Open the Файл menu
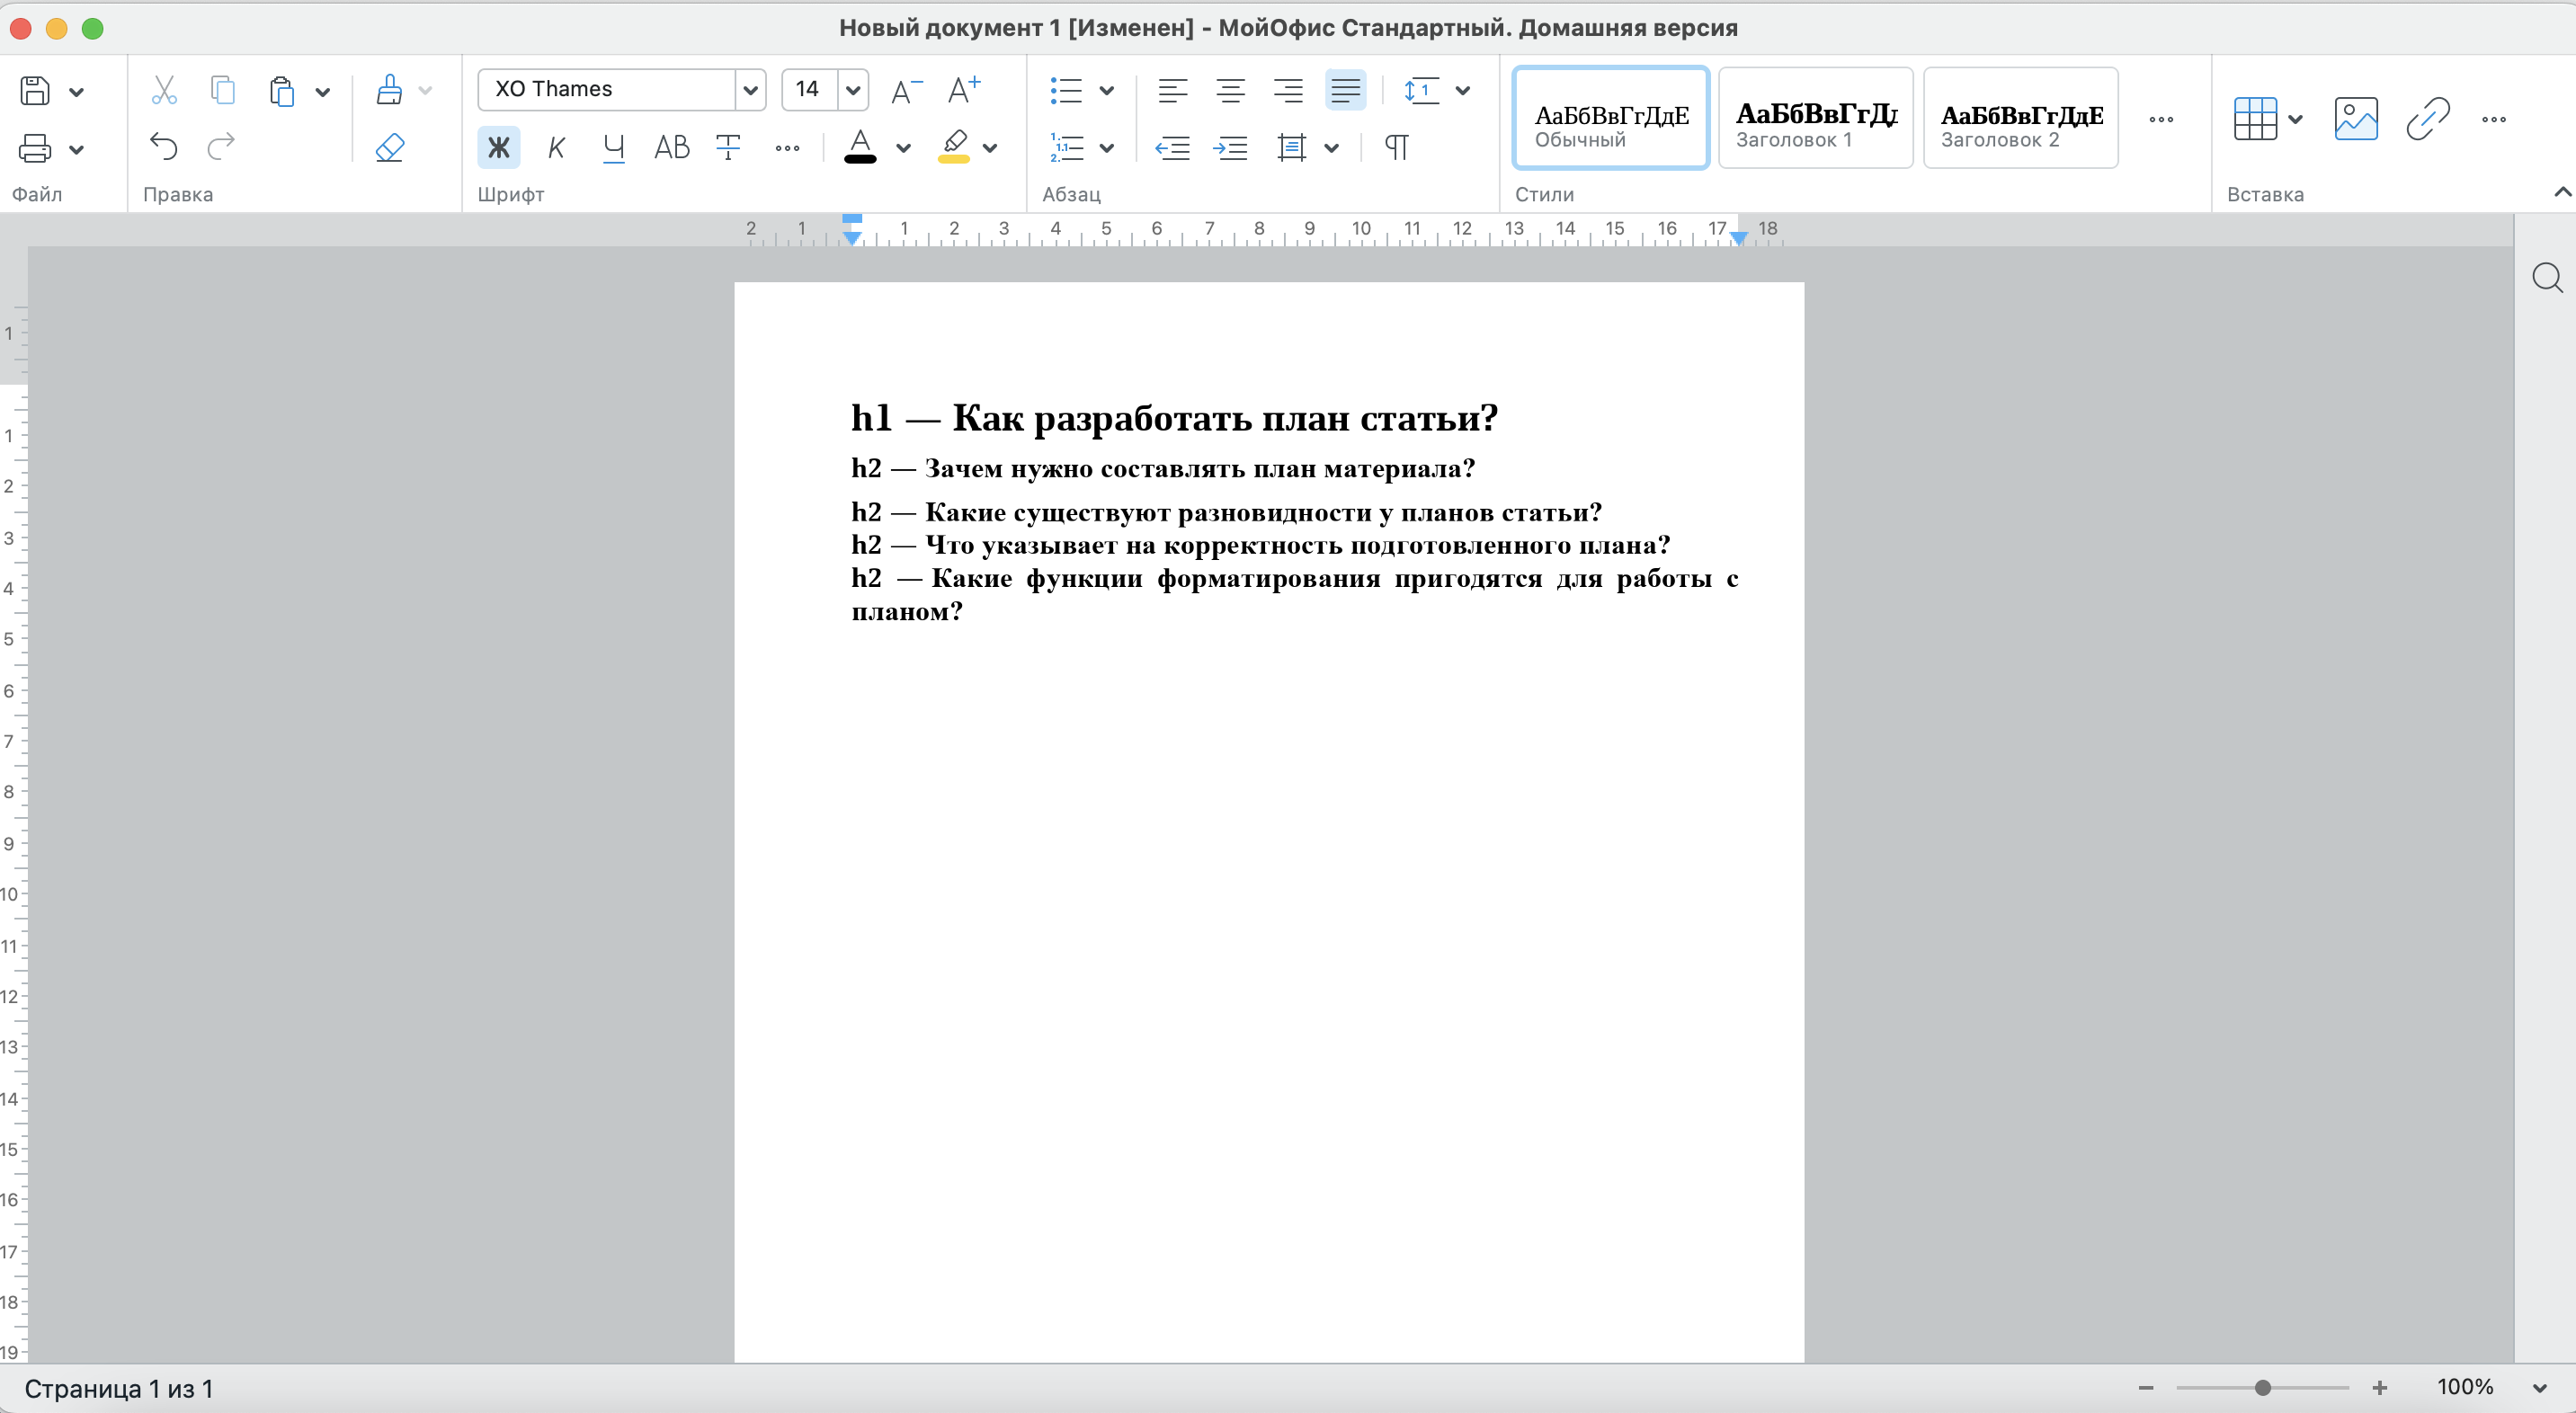 coord(39,193)
